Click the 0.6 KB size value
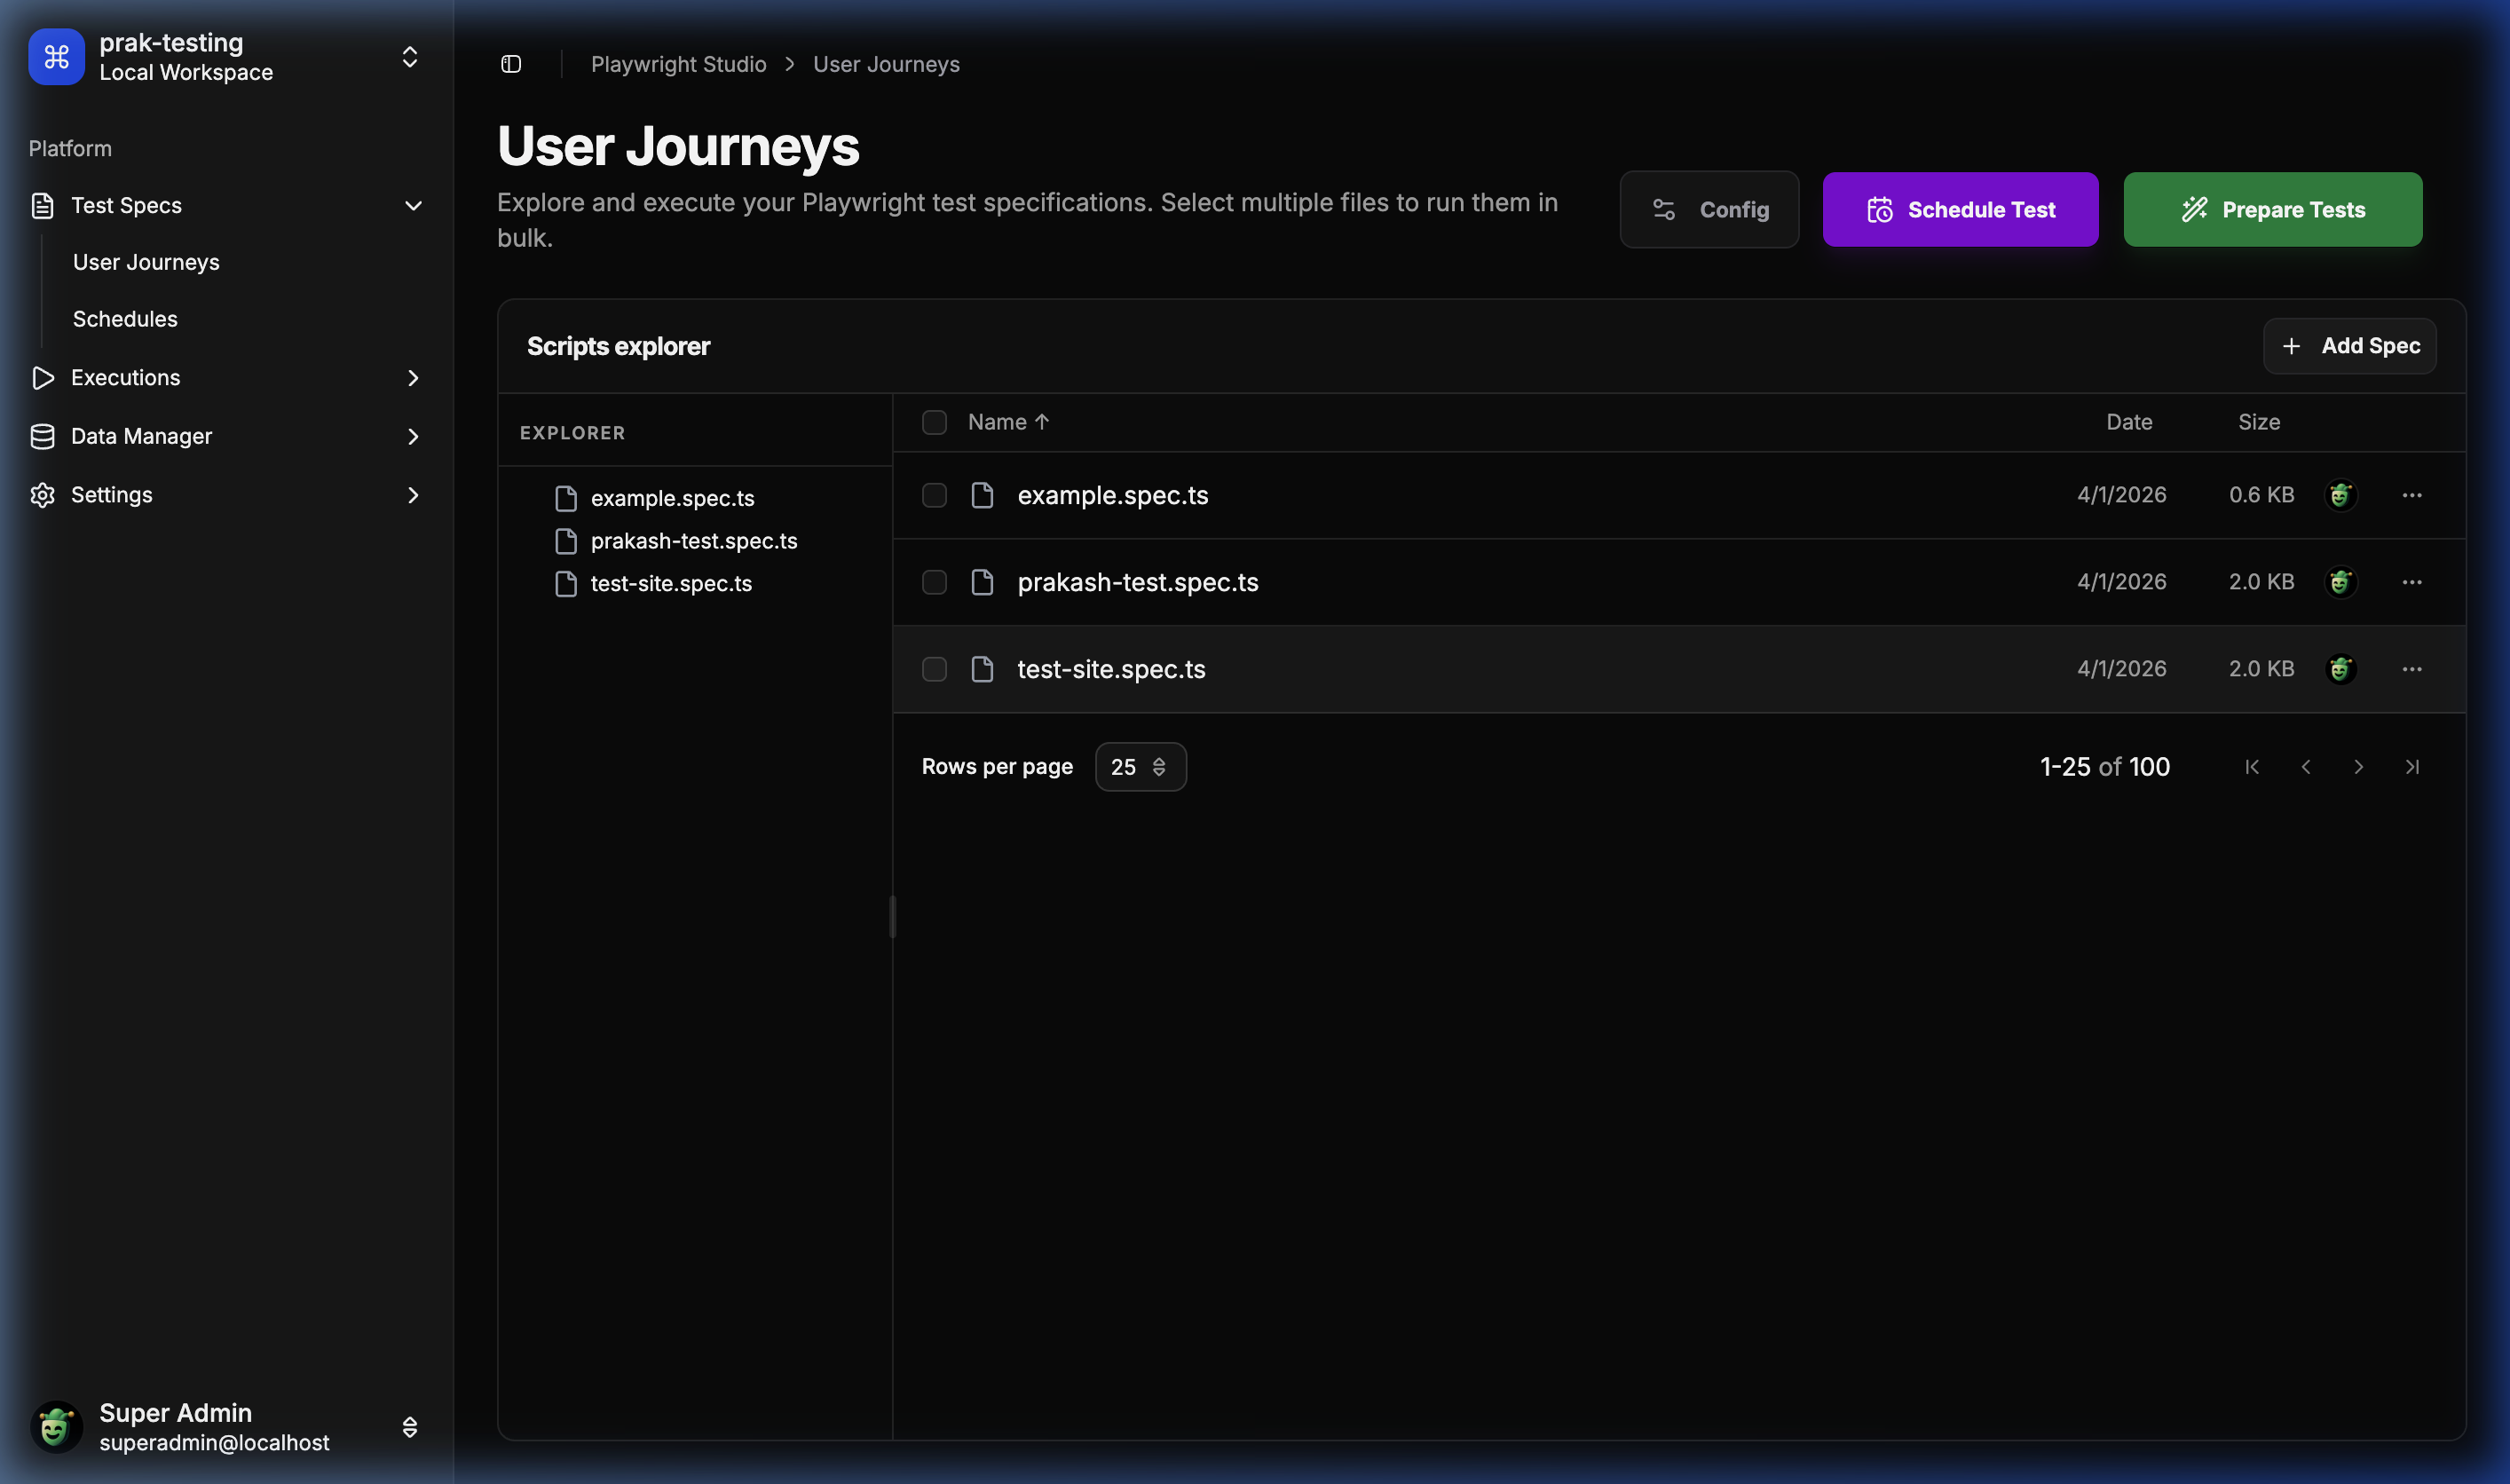 tap(2261, 495)
